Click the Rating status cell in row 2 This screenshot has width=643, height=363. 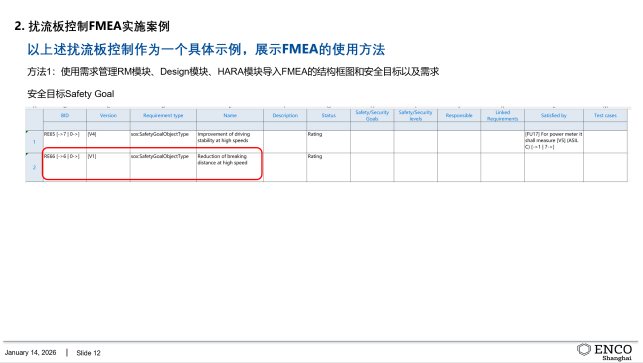328,167
